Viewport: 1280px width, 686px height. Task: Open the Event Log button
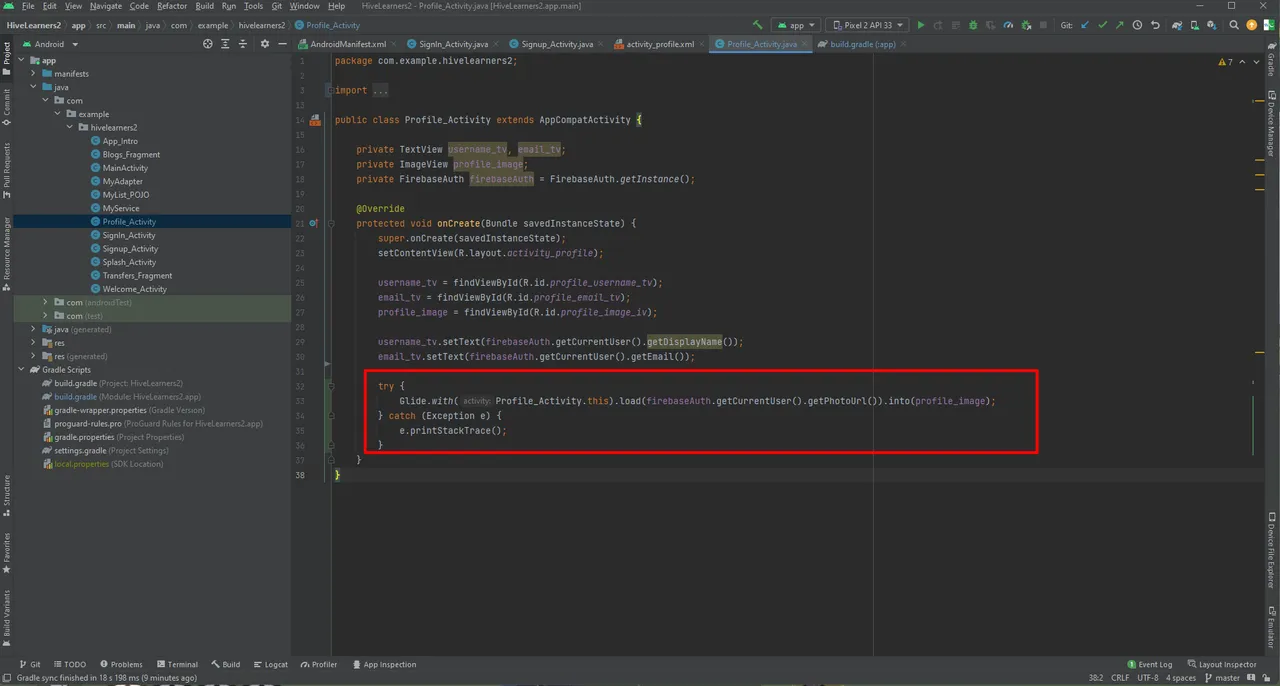pos(1149,664)
